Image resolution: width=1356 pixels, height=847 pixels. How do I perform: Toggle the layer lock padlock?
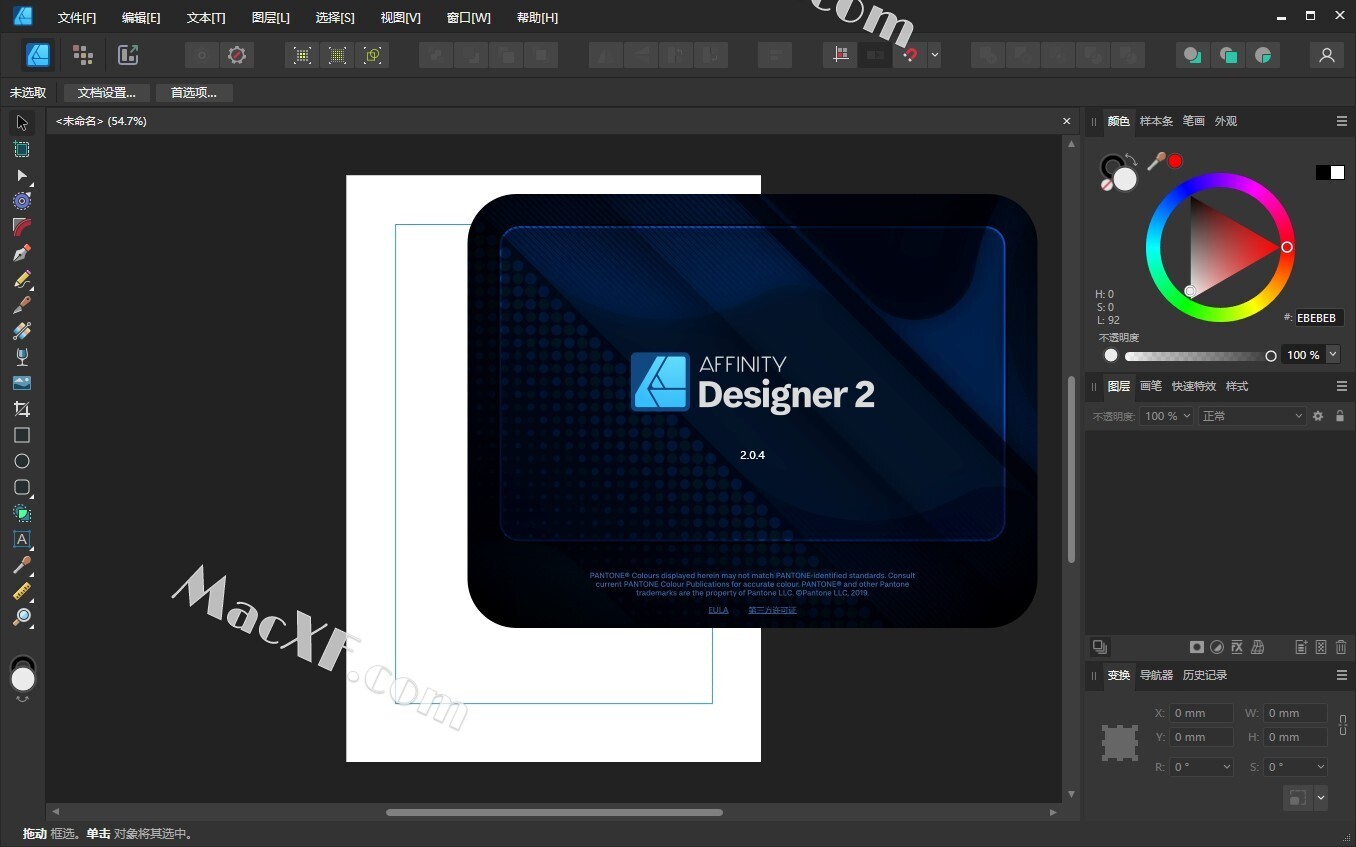tap(1340, 416)
